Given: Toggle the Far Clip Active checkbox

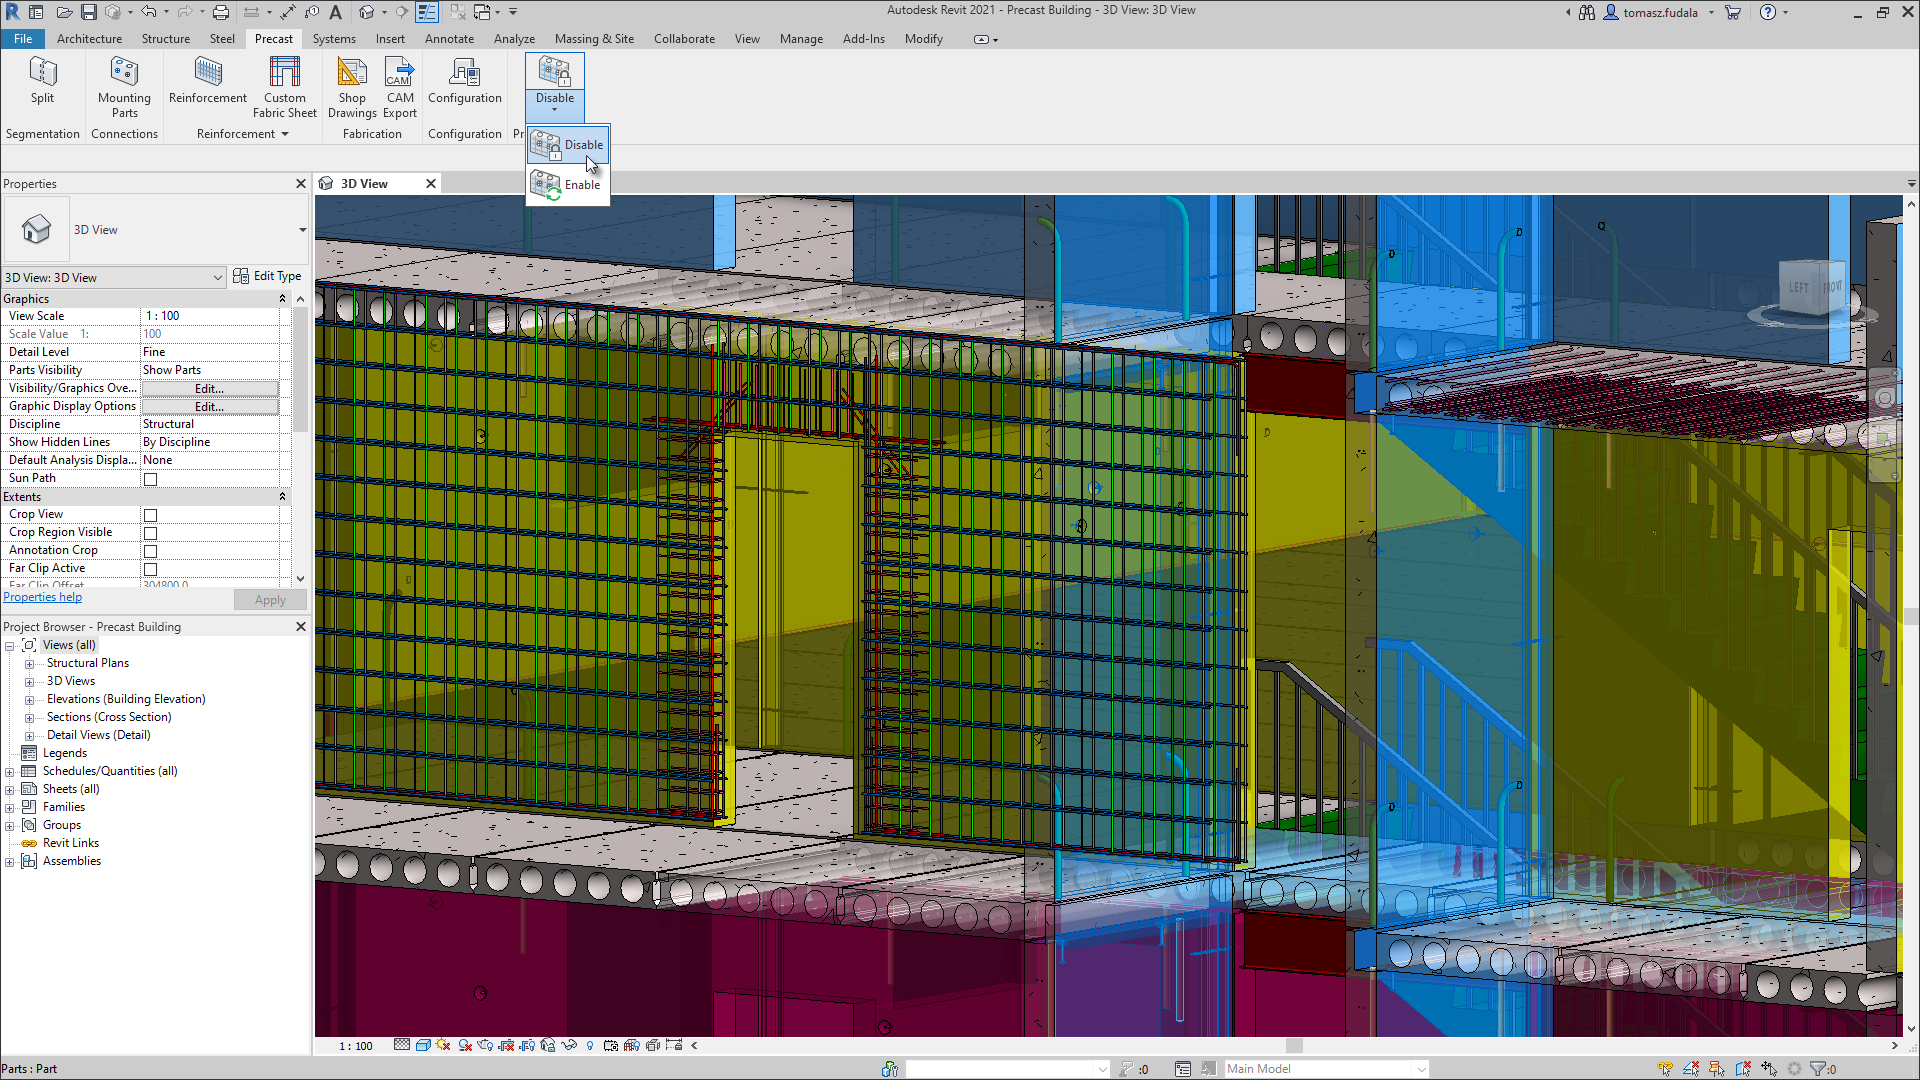Looking at the screenshot, I should [150, 569].
